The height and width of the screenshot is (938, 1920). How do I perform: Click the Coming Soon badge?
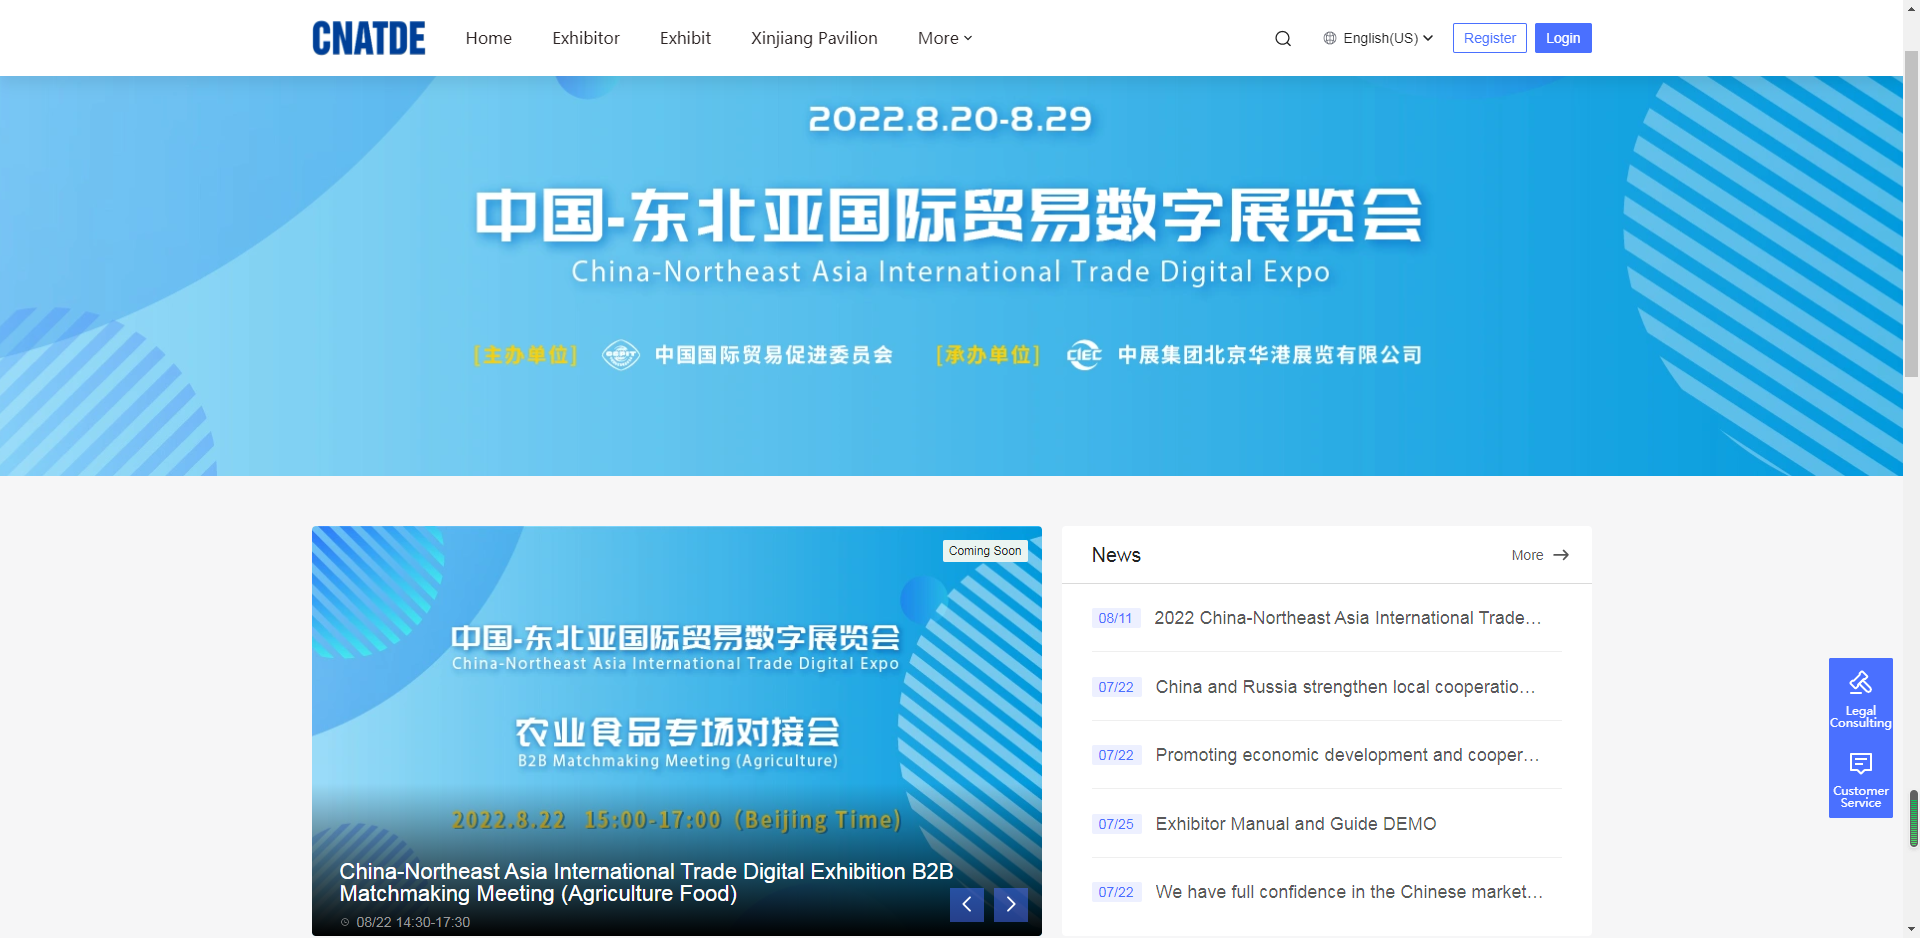(985, 551)
